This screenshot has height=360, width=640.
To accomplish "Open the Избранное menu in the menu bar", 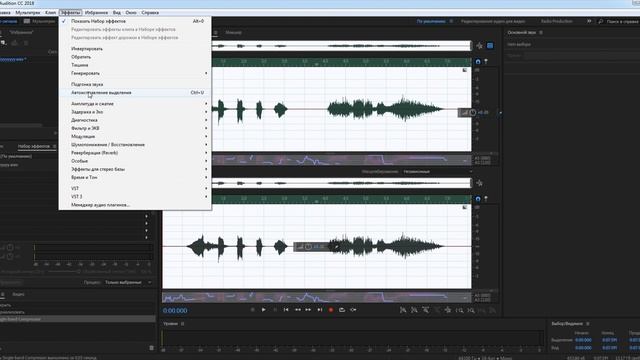I will (96, 13).
